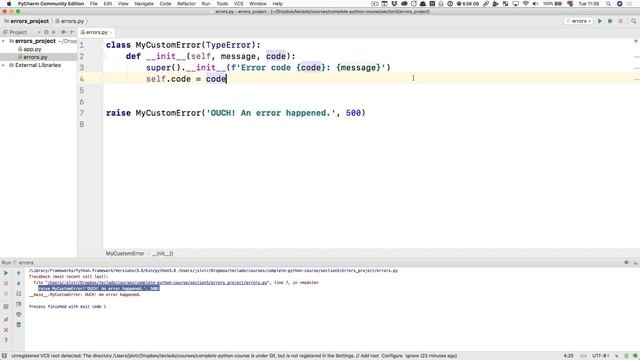Collapse the errors_project tree node
This screenshot has height=360, width=640.
[x=4, y=41]
